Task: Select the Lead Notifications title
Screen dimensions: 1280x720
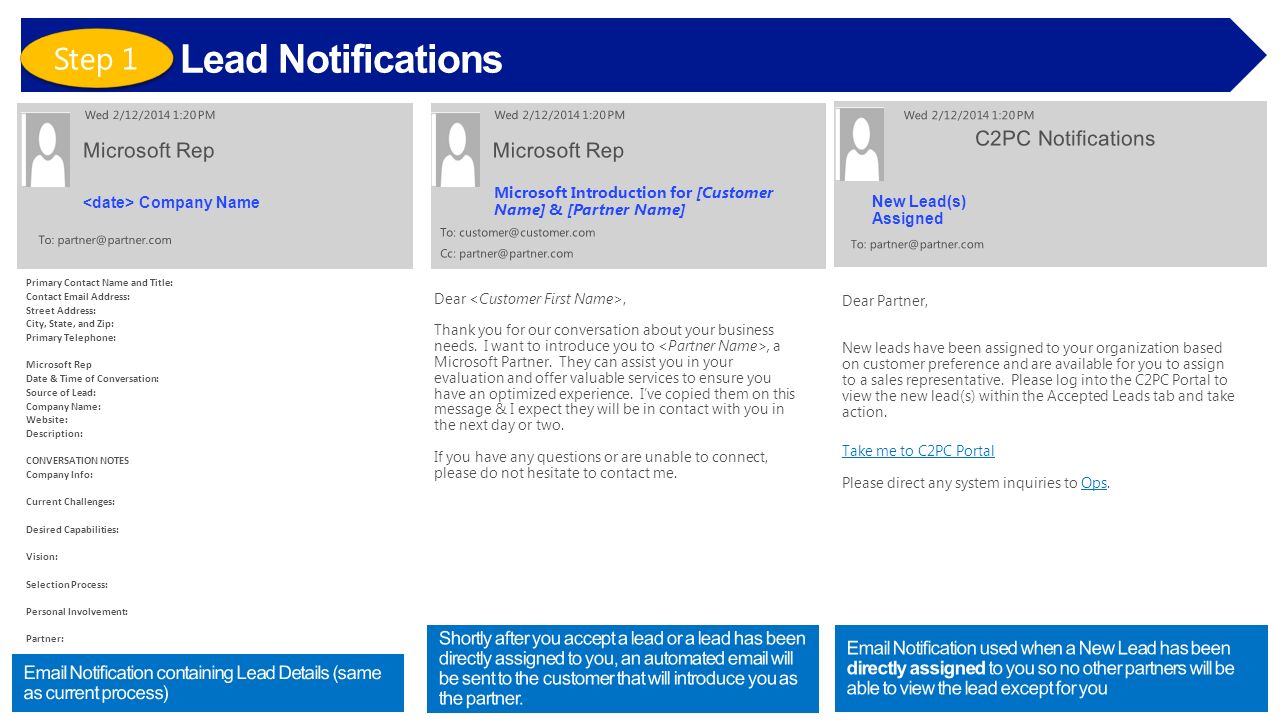Action: click(341, 59)
